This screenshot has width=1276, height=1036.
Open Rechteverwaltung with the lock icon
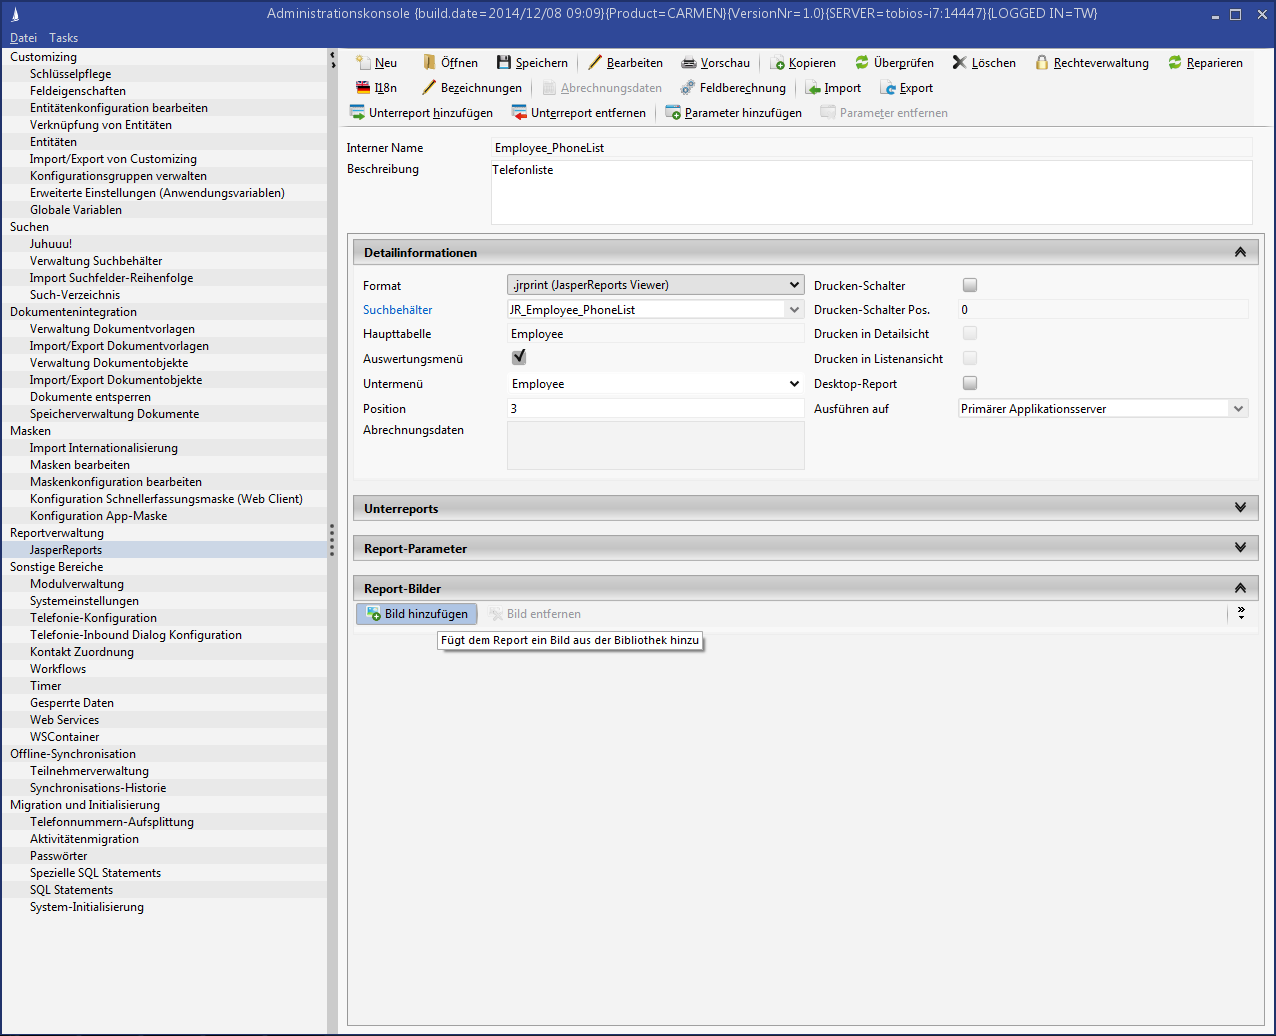click(1042, 63)
